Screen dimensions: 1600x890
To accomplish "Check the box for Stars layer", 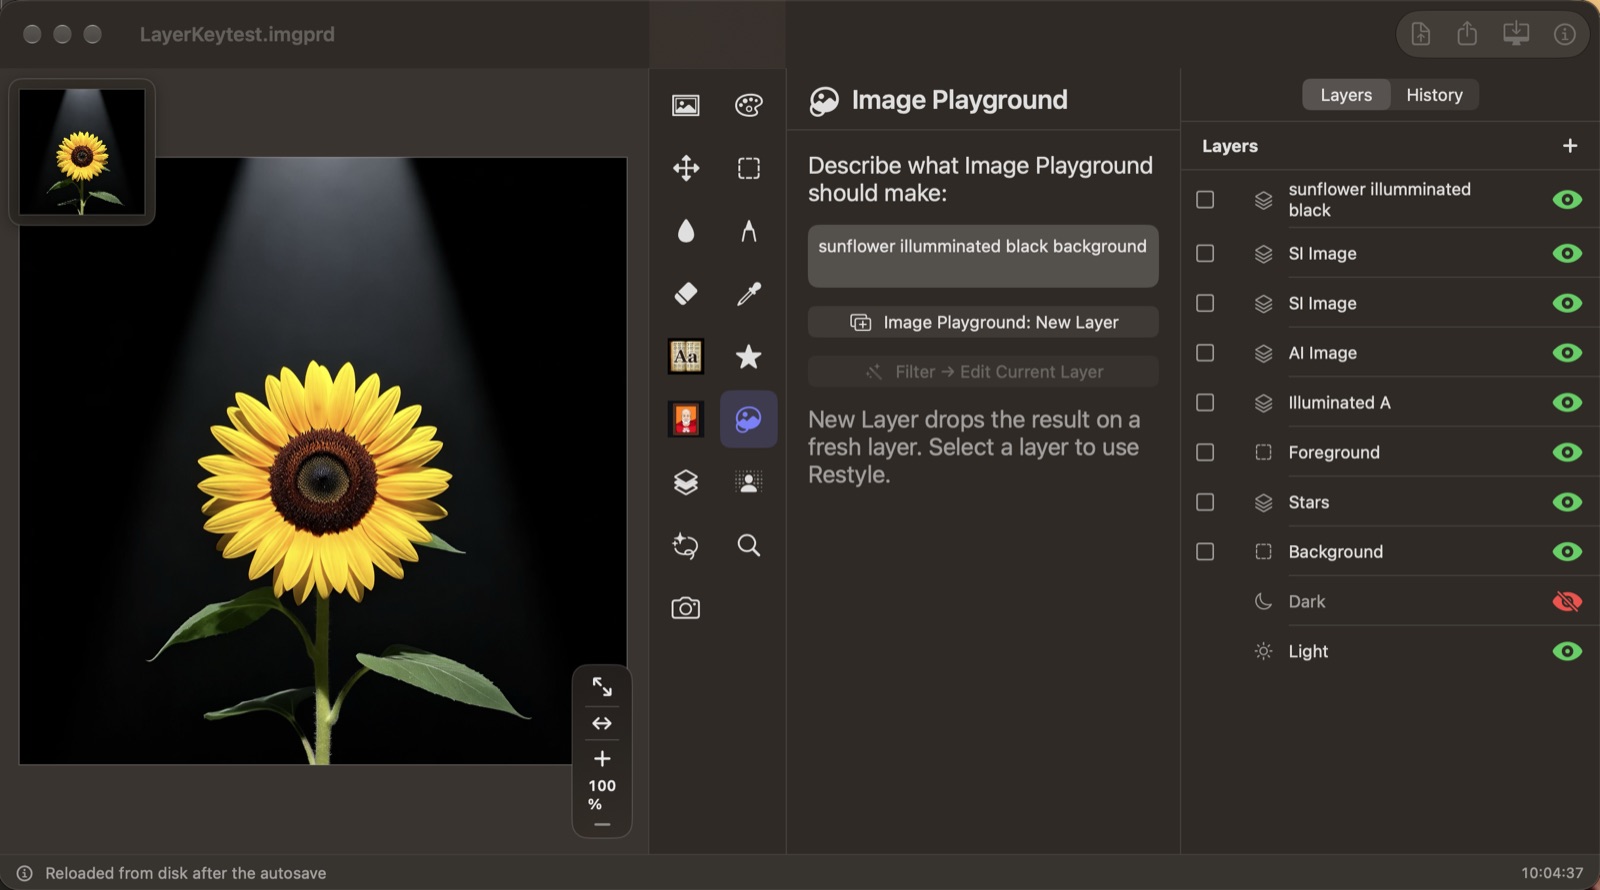I will click(1205, 502).
